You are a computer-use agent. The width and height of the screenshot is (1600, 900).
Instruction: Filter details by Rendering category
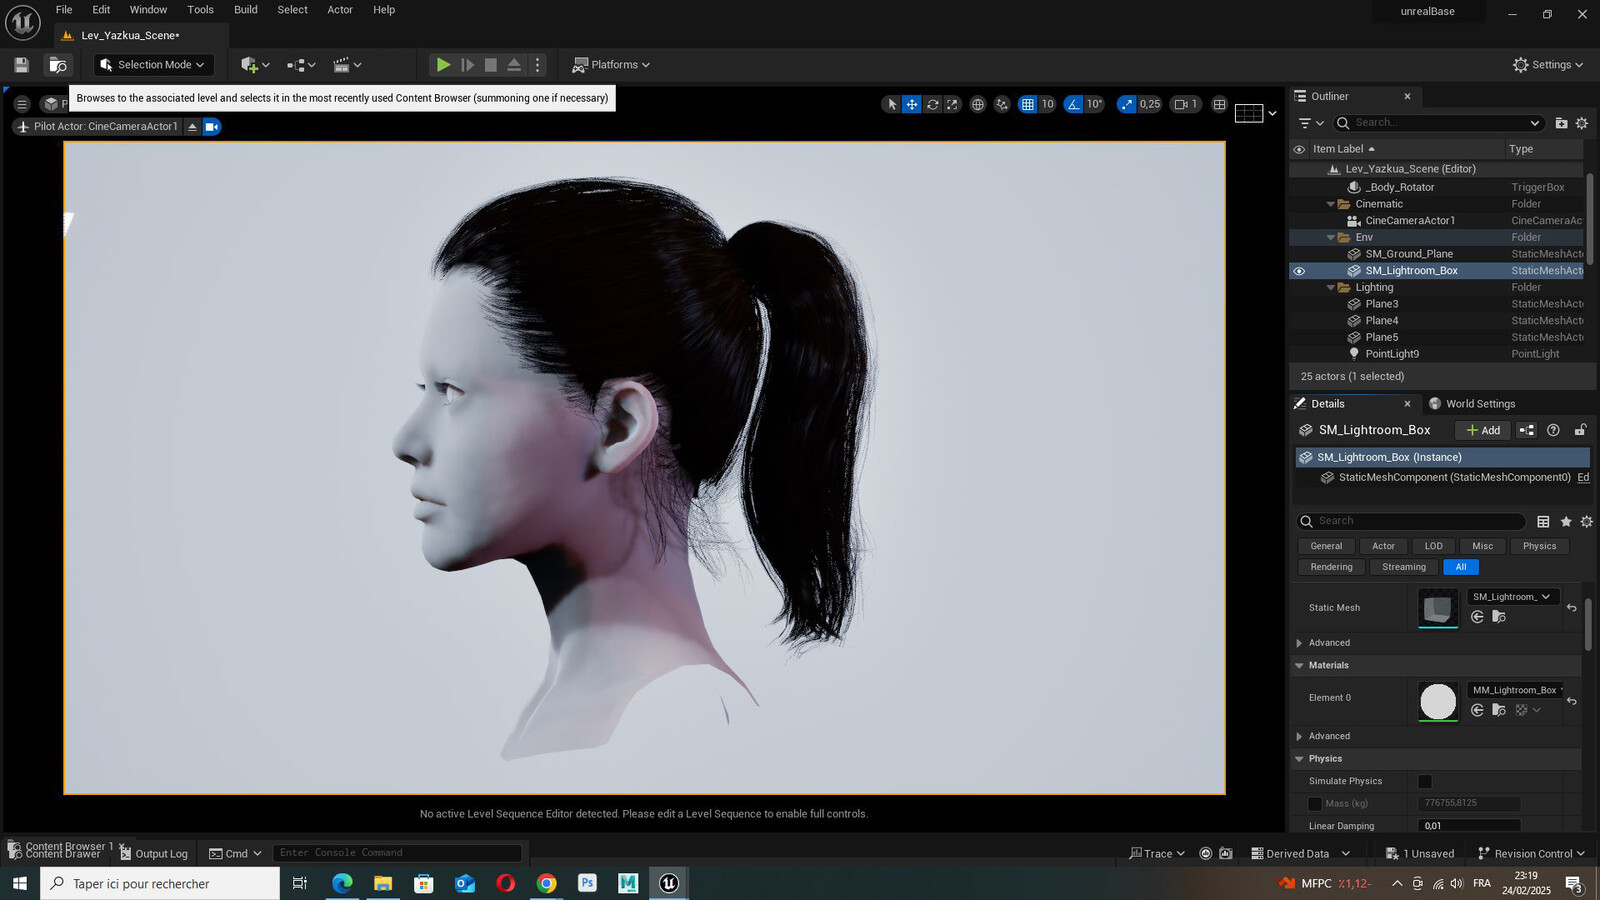point(1331,567)
